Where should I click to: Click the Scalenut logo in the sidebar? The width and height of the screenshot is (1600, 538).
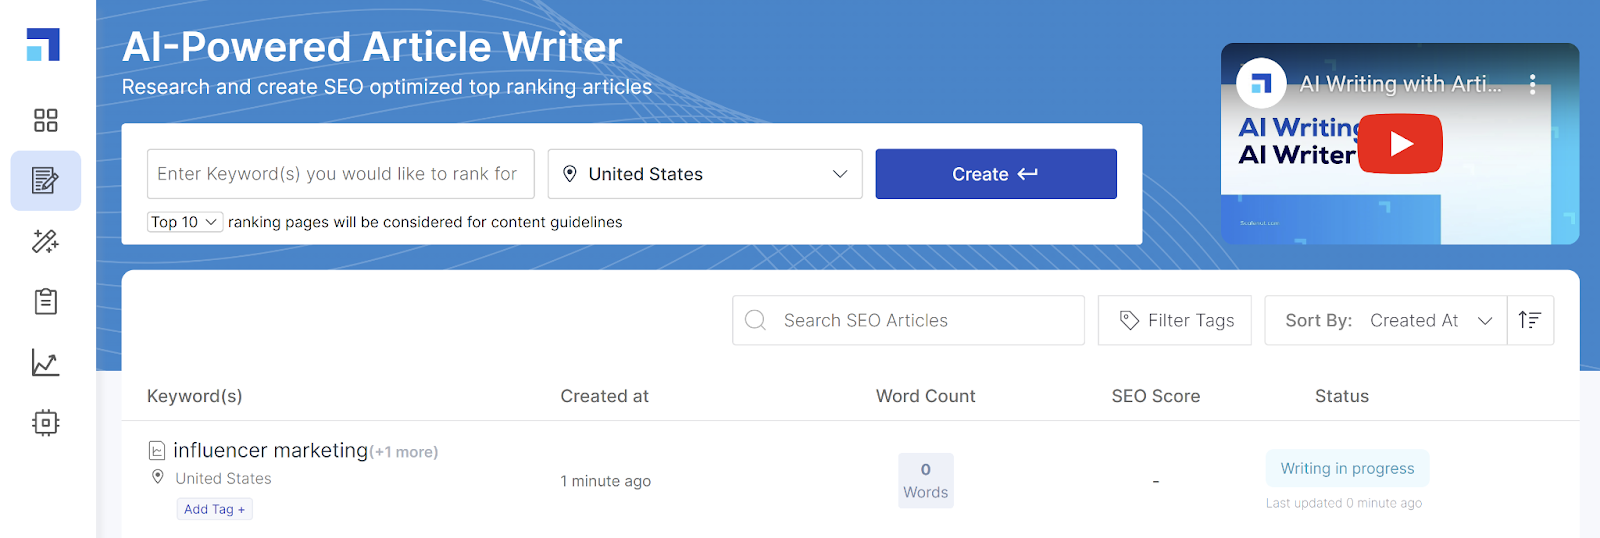click(x=43, y=45)
